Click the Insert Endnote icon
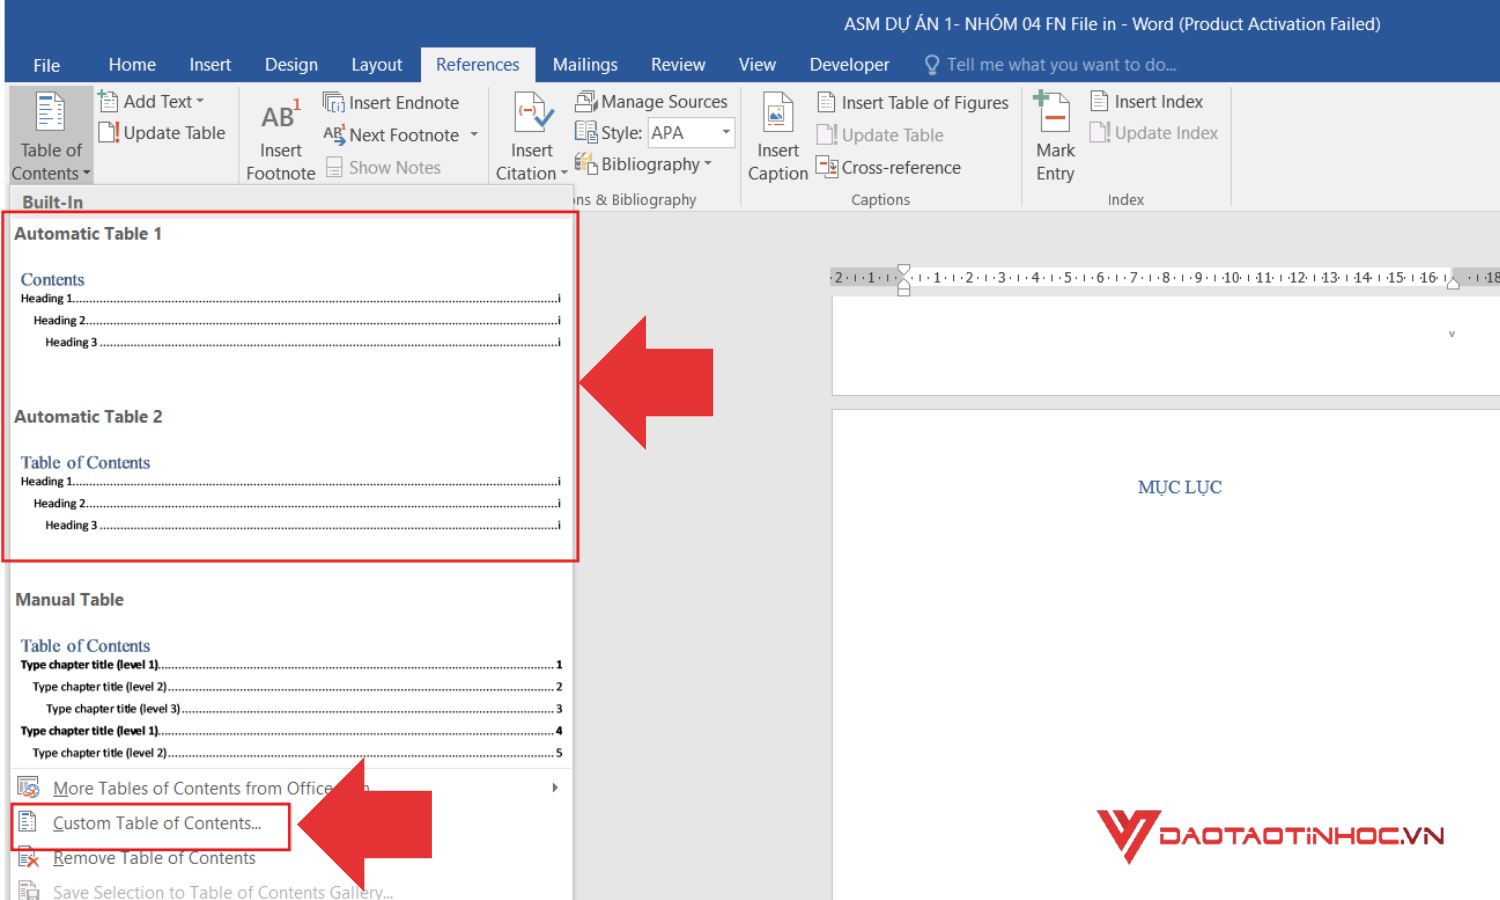Screen dimensions: 1500x900 333,102
